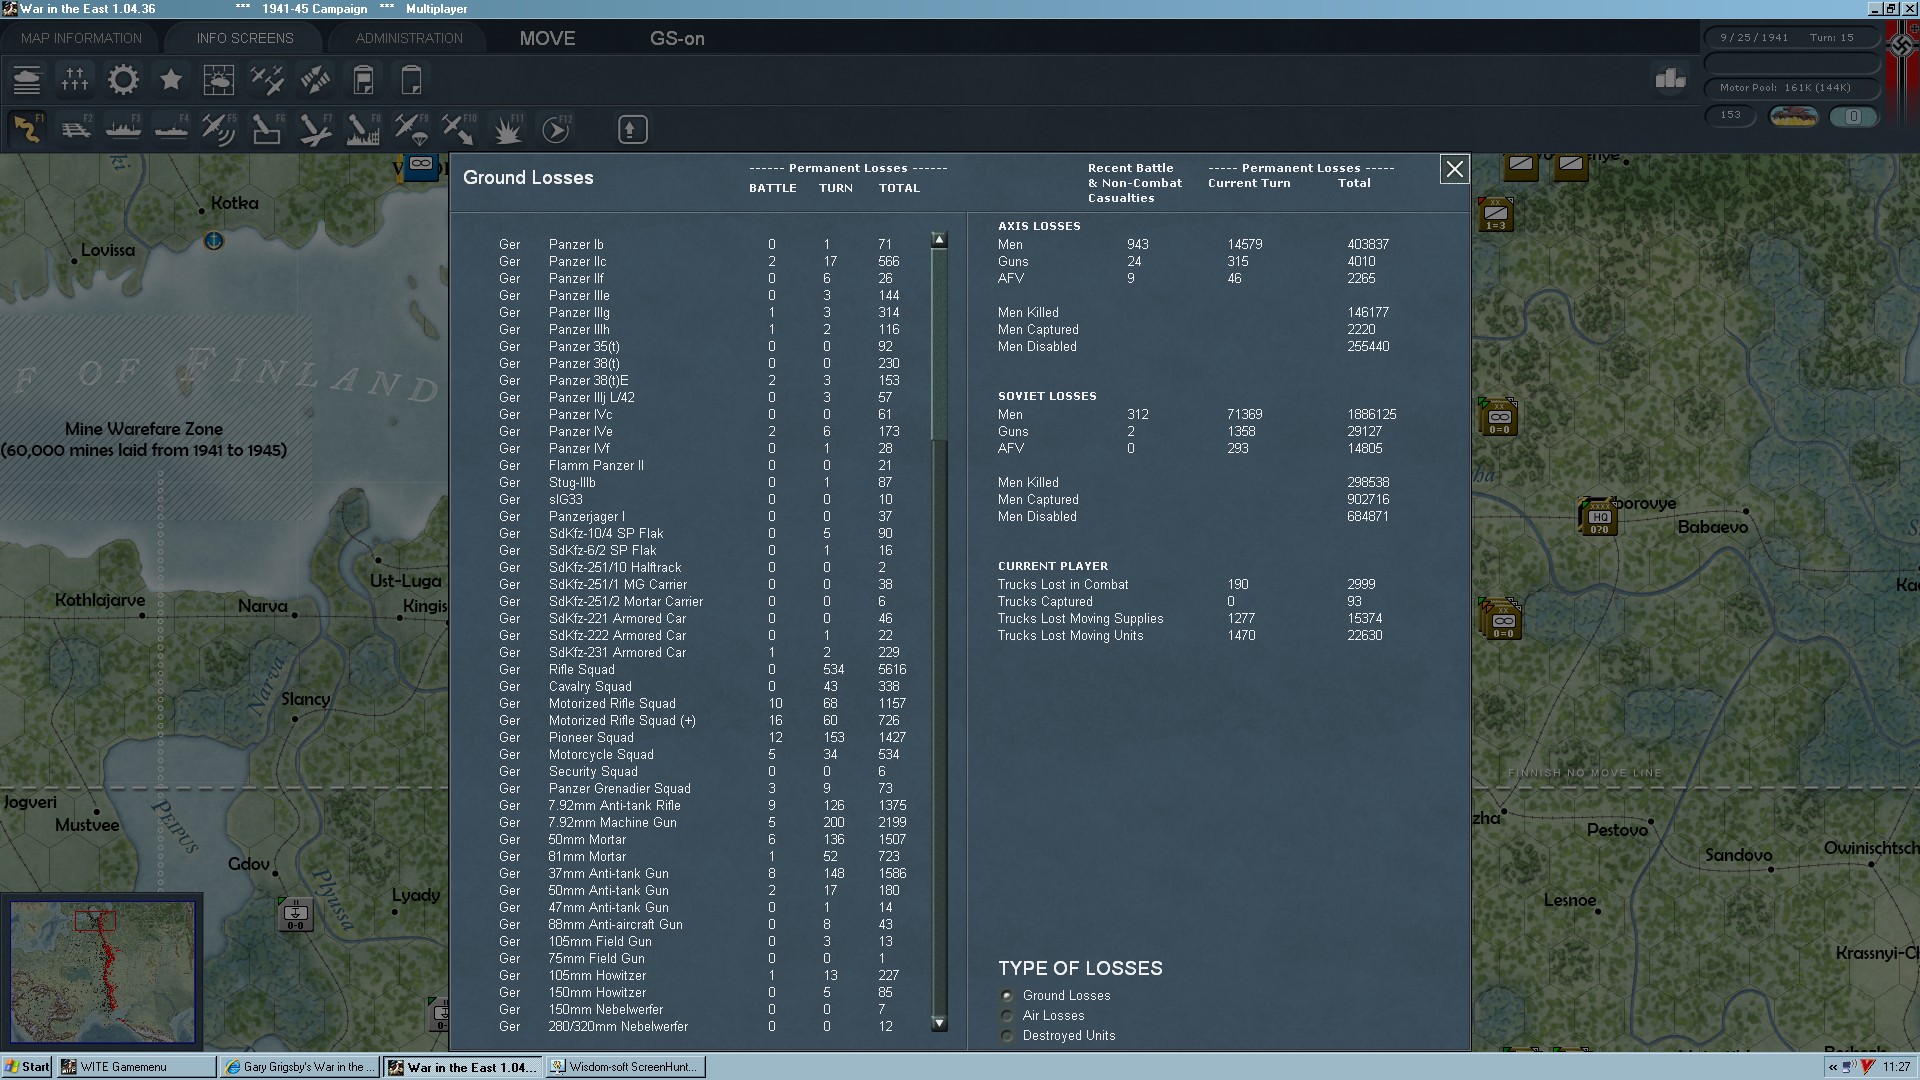Image resolution: width=1920 pixels, height=1080 pixels.
Task: Toggle the 0 switch in top right
Action: pos(1853,116)
